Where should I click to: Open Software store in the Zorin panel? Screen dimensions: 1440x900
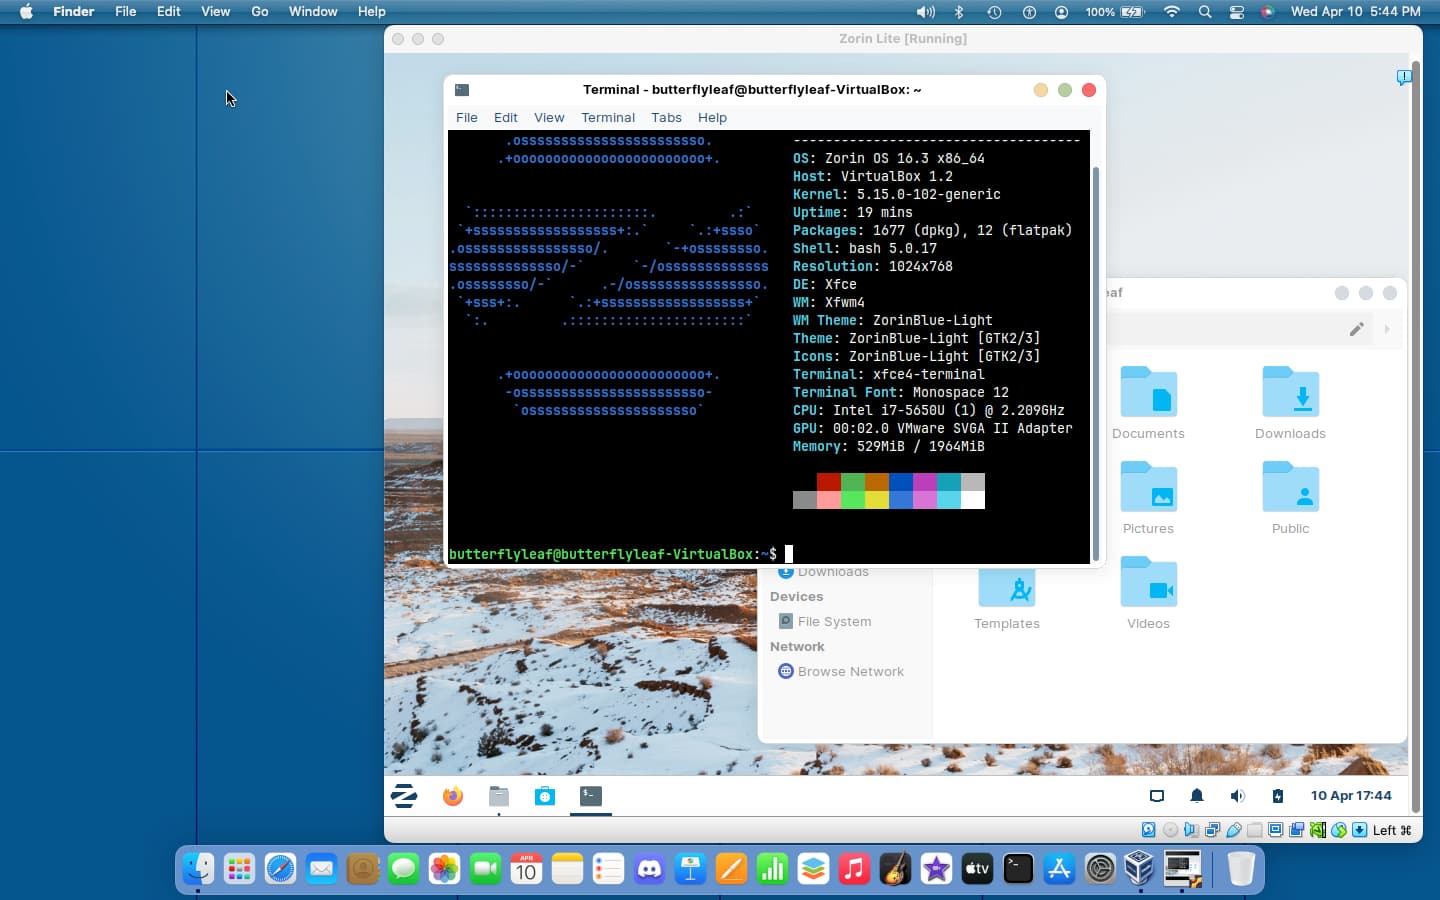(x=545, y=796)
